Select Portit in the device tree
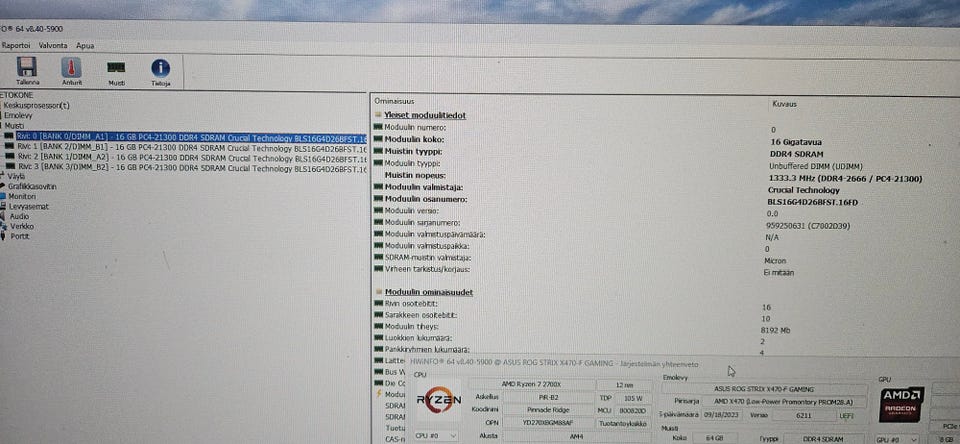This screenshot has width=960, height=444. click(x=20, y=236)
